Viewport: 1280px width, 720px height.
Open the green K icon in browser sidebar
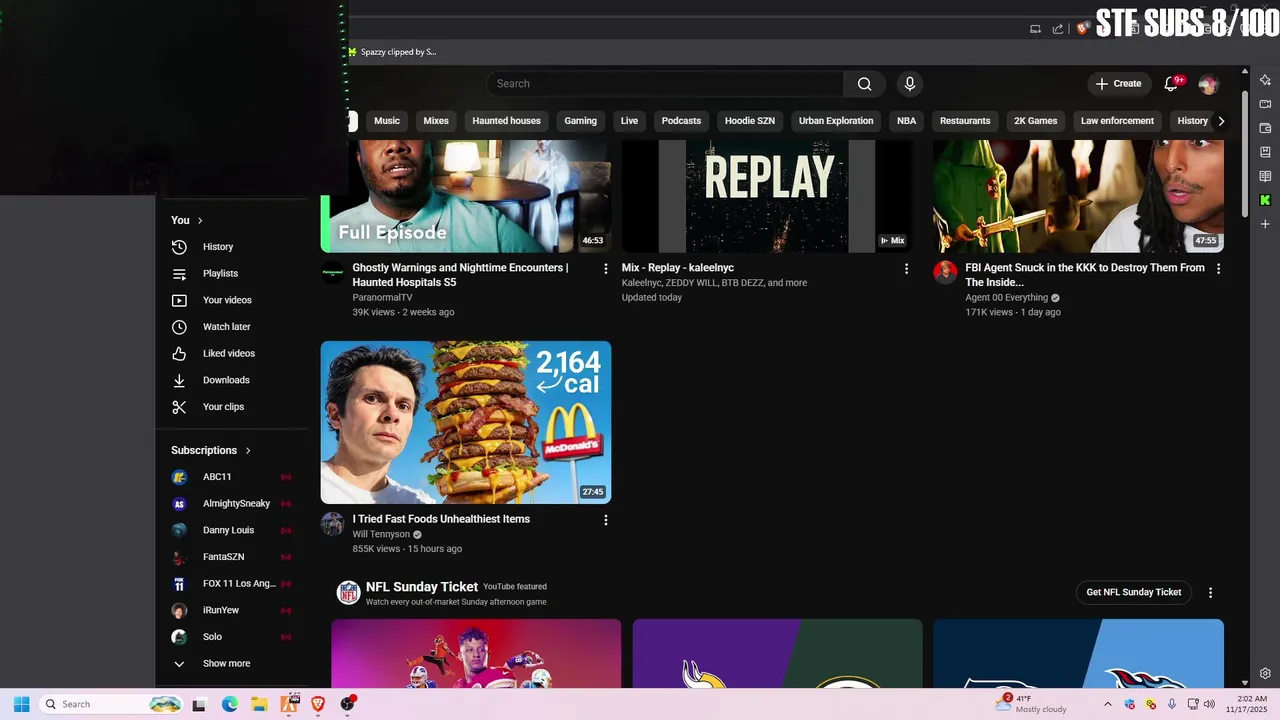pos(1265,200)
